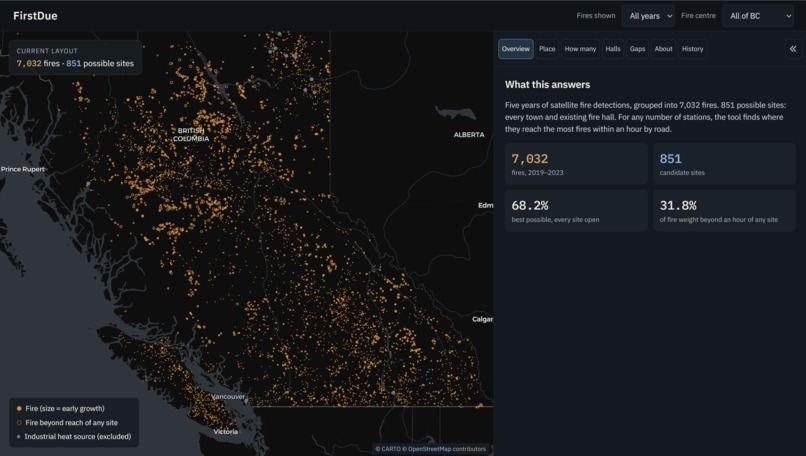Click the ALBERTA map label
This screenshot has width=806, height=456.
(x=469, y=135)
